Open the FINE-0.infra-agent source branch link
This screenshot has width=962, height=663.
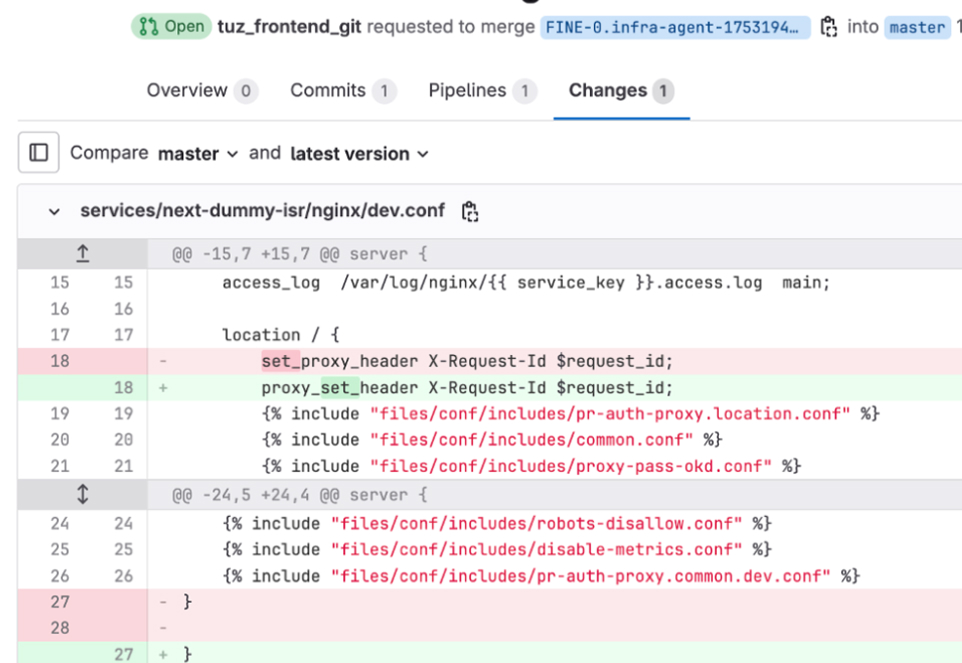tap(675, 27)
